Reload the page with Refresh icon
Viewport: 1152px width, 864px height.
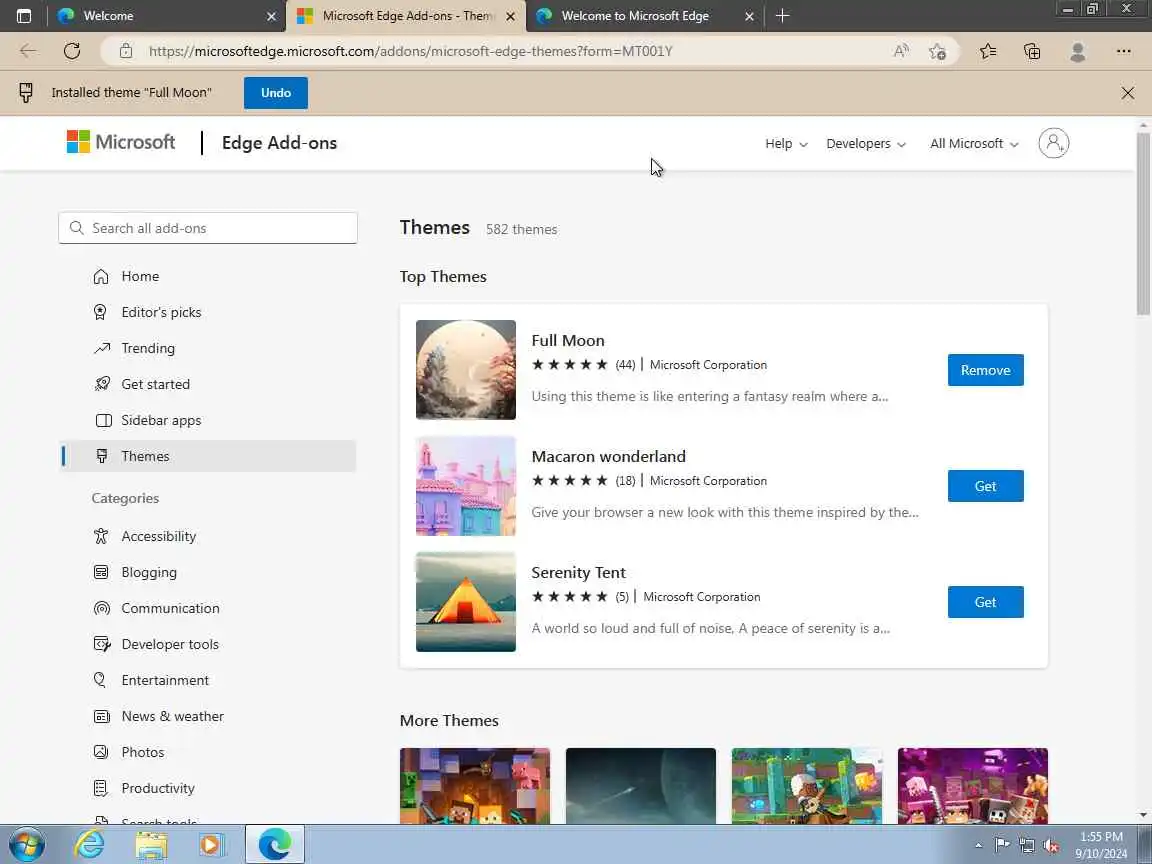click(x=71, y=51)
